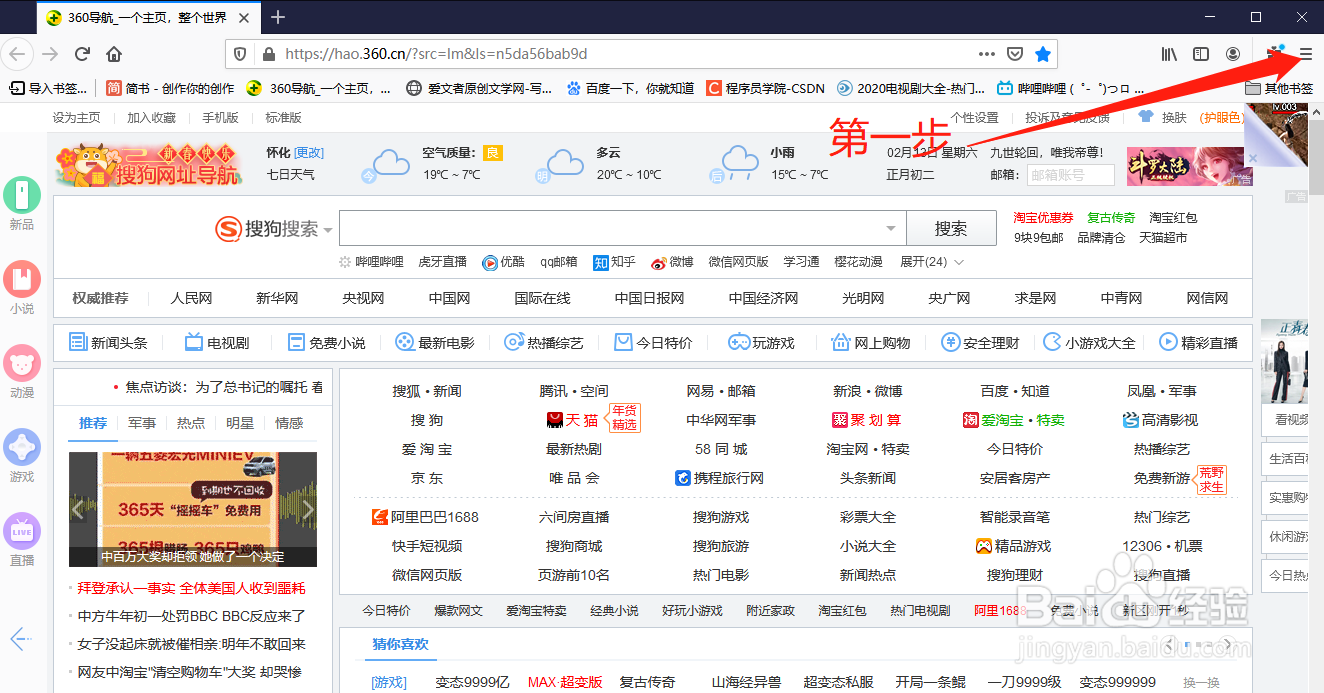Go to the Firefox home page
The width and height of the screenshot is (1324, 693).
coord(114,54)
